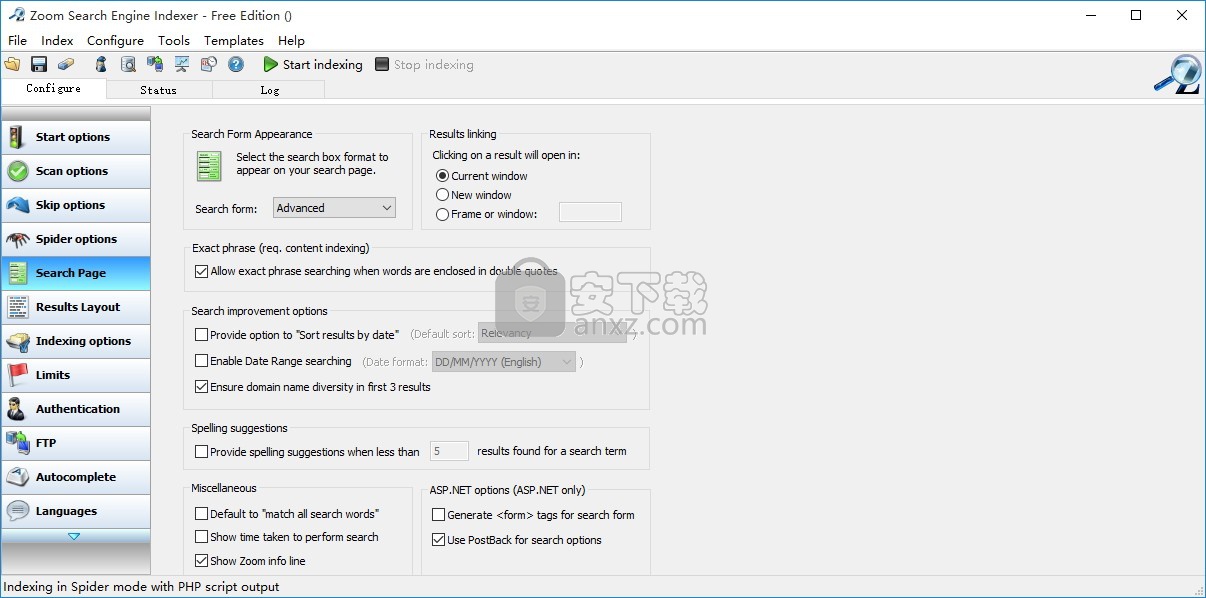Enable Generate form tags for search form

439,515
